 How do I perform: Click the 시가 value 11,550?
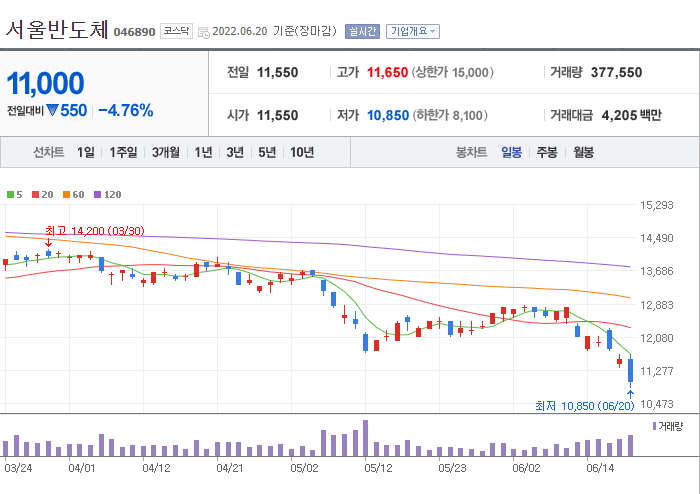pos(277,116)
